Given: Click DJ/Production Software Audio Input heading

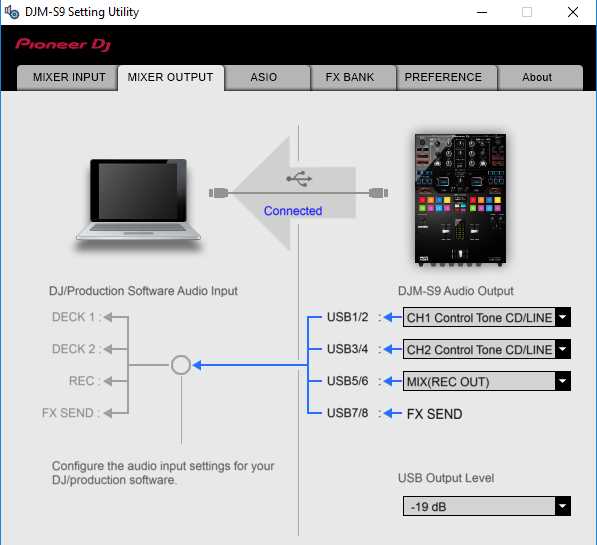Looking at the screenshot, I should pos(143,291).
